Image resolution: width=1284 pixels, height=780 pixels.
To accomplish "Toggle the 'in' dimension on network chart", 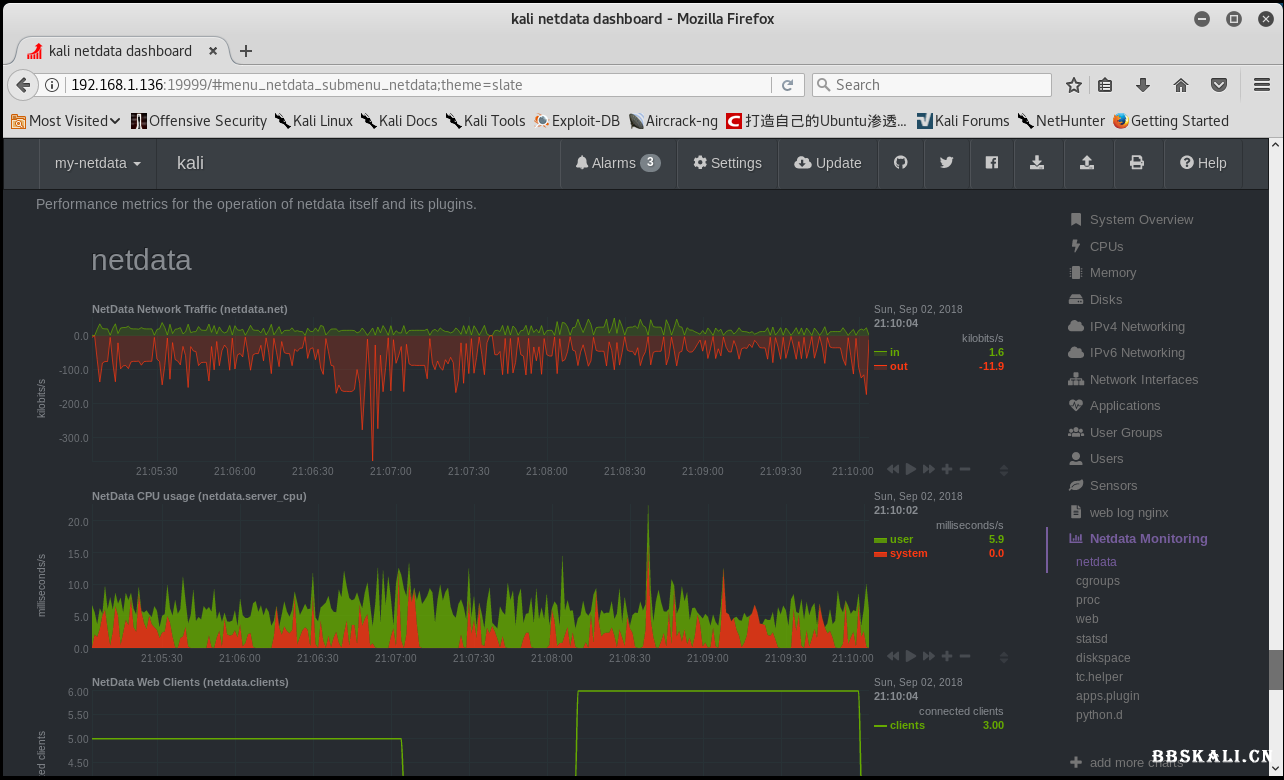I will pyautogui.click(x=894, y=352).
